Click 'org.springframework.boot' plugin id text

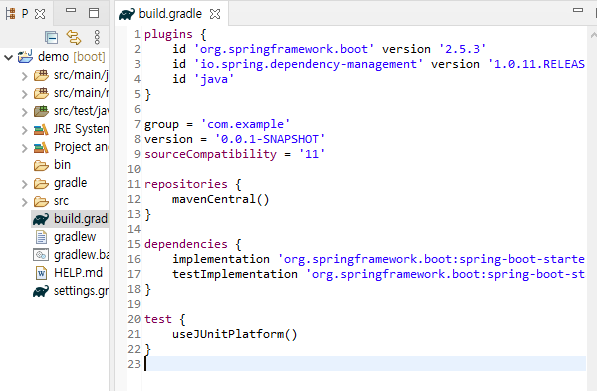[284, 49]
